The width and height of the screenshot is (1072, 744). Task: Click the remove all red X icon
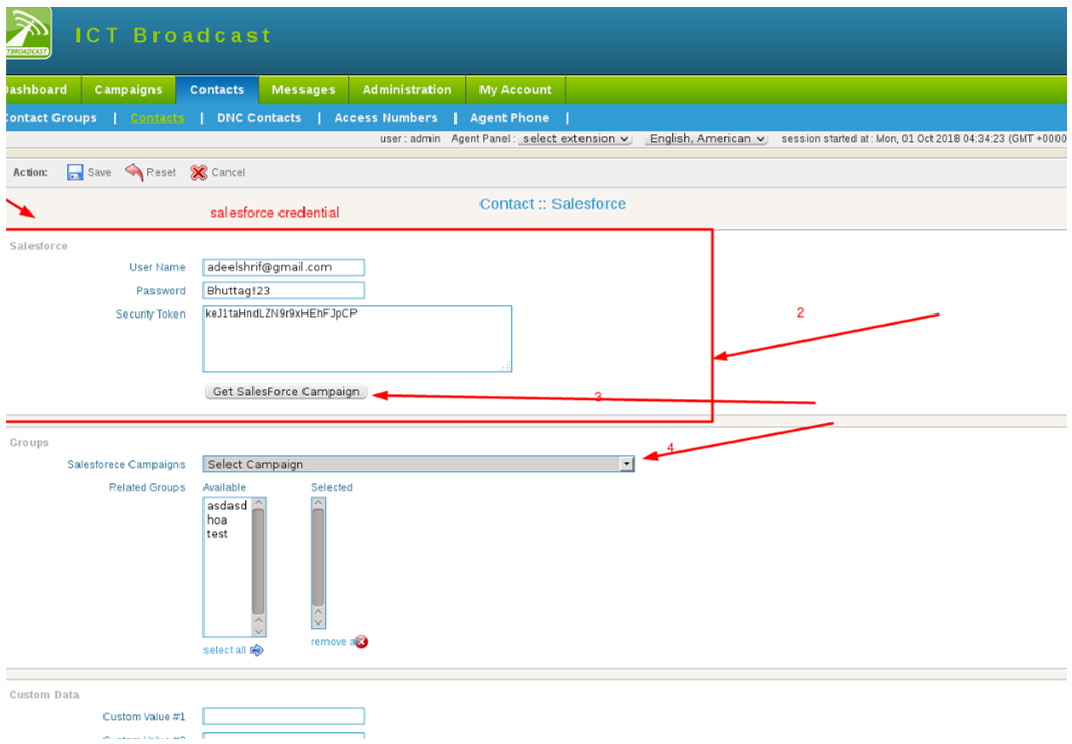361,641
